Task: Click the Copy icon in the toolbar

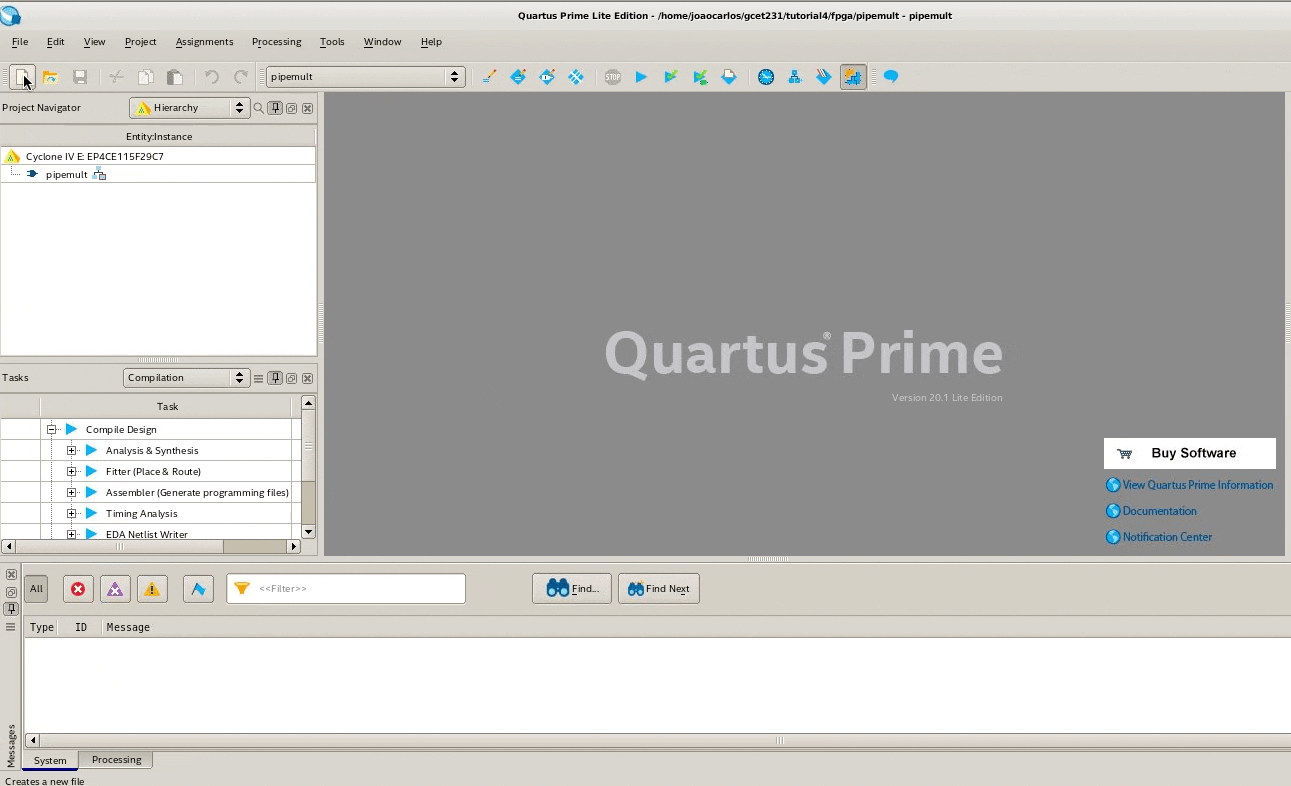Action: (x=145, y=77)
